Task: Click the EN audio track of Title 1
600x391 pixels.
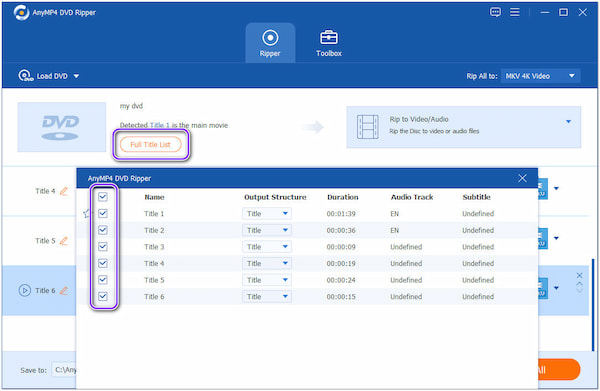Action: (395, 213)
